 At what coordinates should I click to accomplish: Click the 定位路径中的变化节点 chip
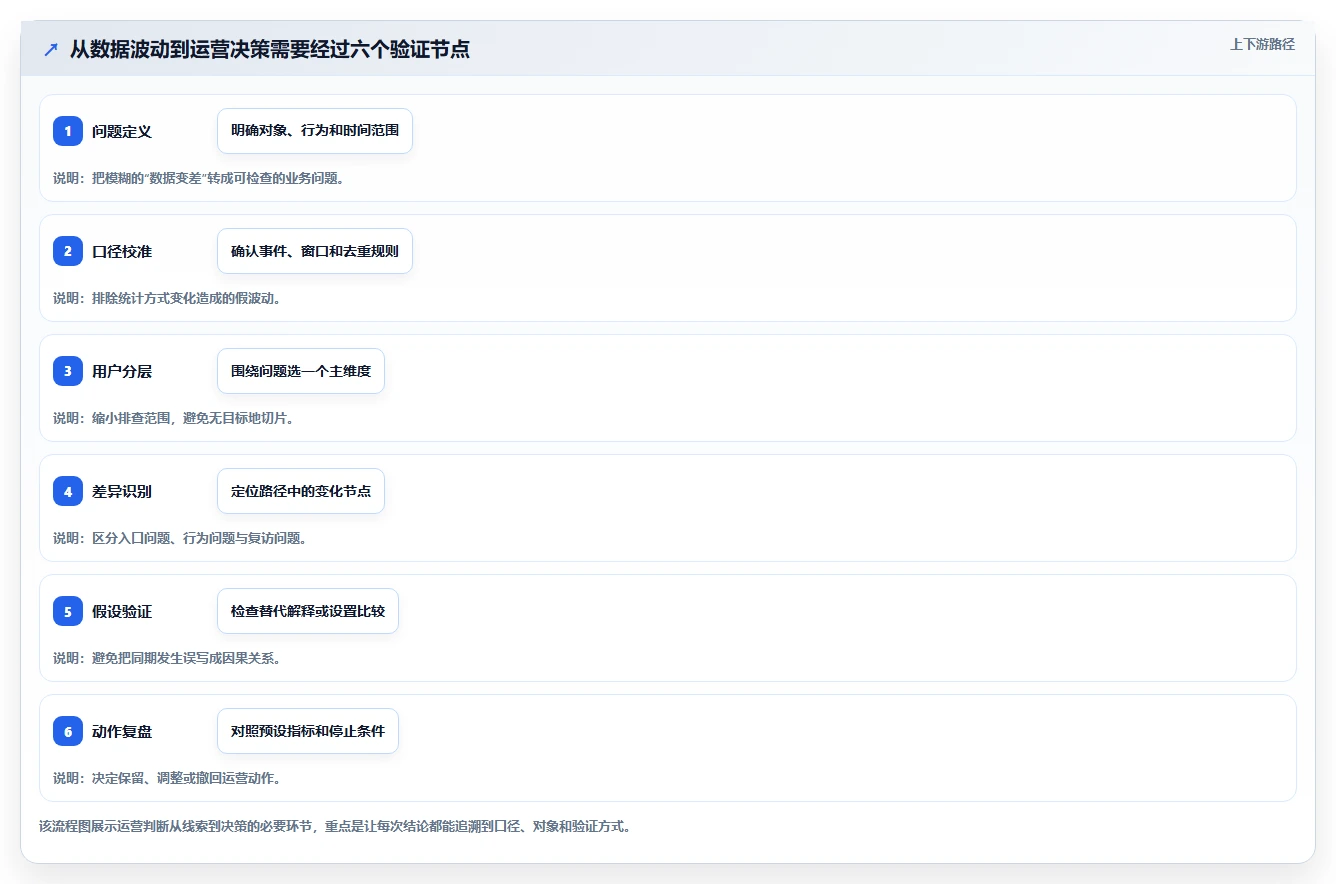301,491
